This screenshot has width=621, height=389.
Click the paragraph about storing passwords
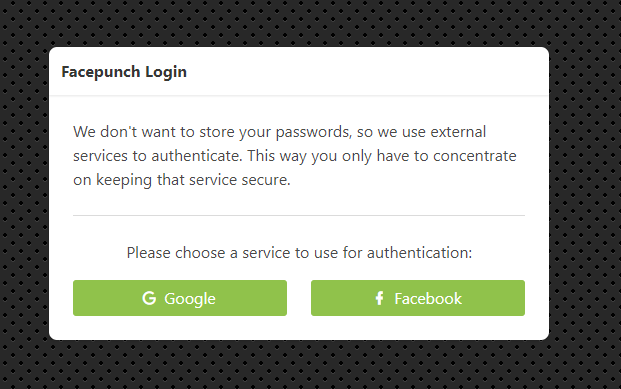295,156
